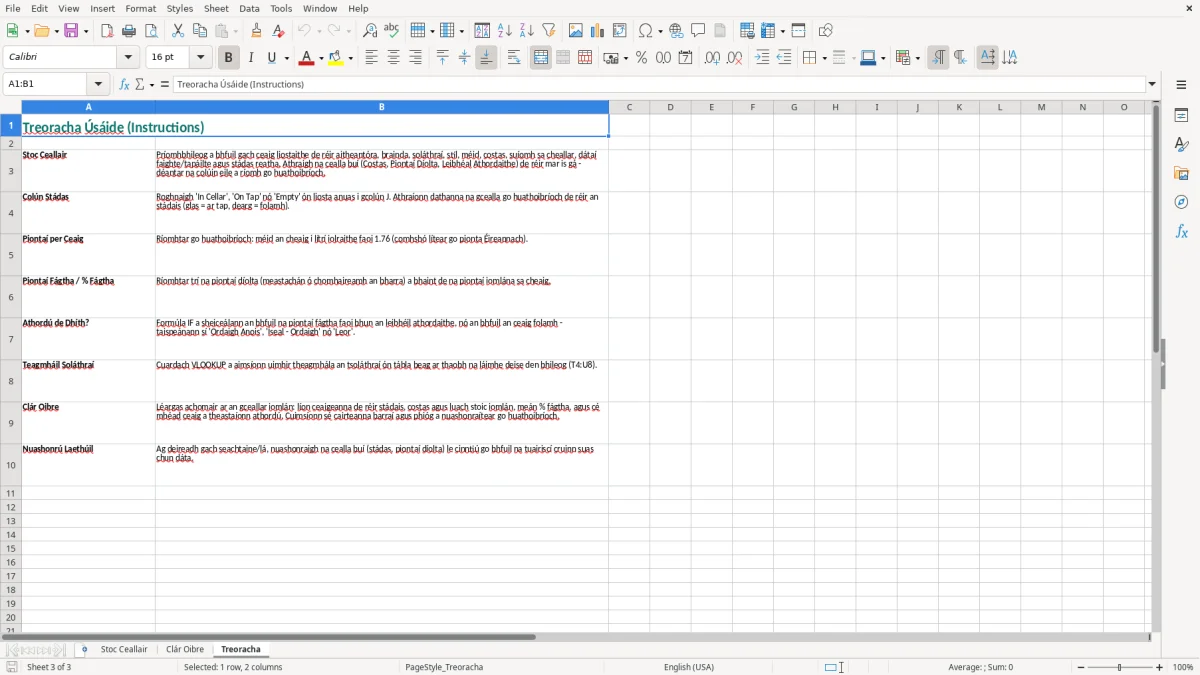Open the Data menu
Viewport: 1200px width, 675px height.
click(x=249, y=8)
